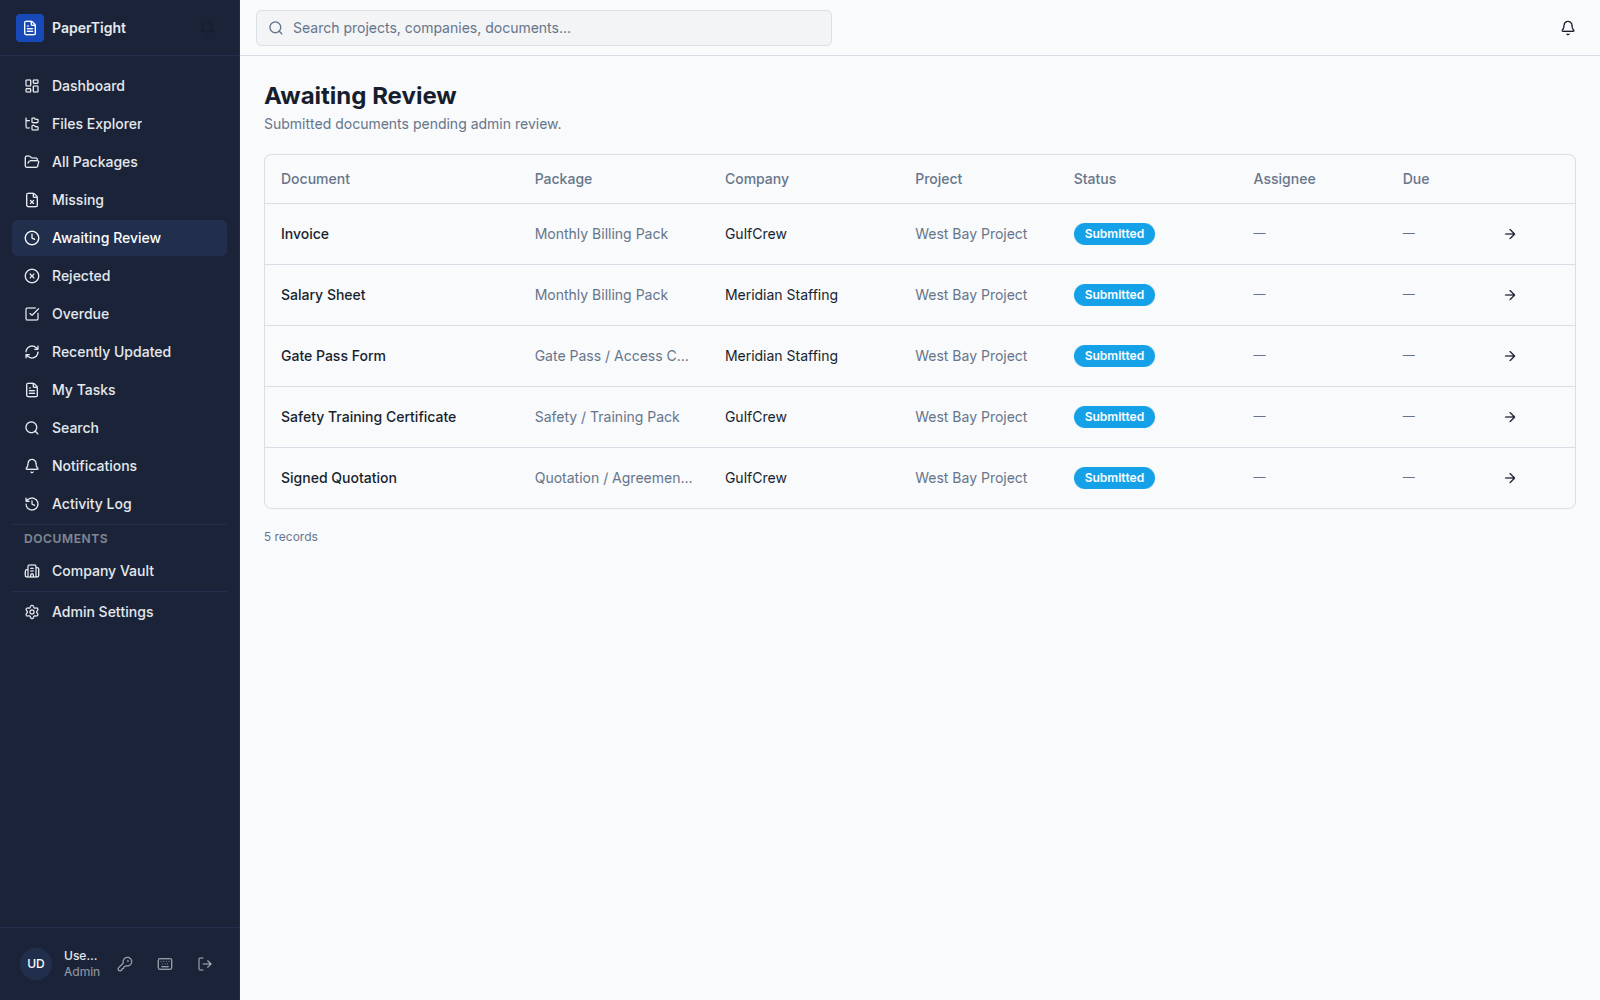Click the log out icon
Viewport: 1600px width, 1000px height.
point(205,964)
